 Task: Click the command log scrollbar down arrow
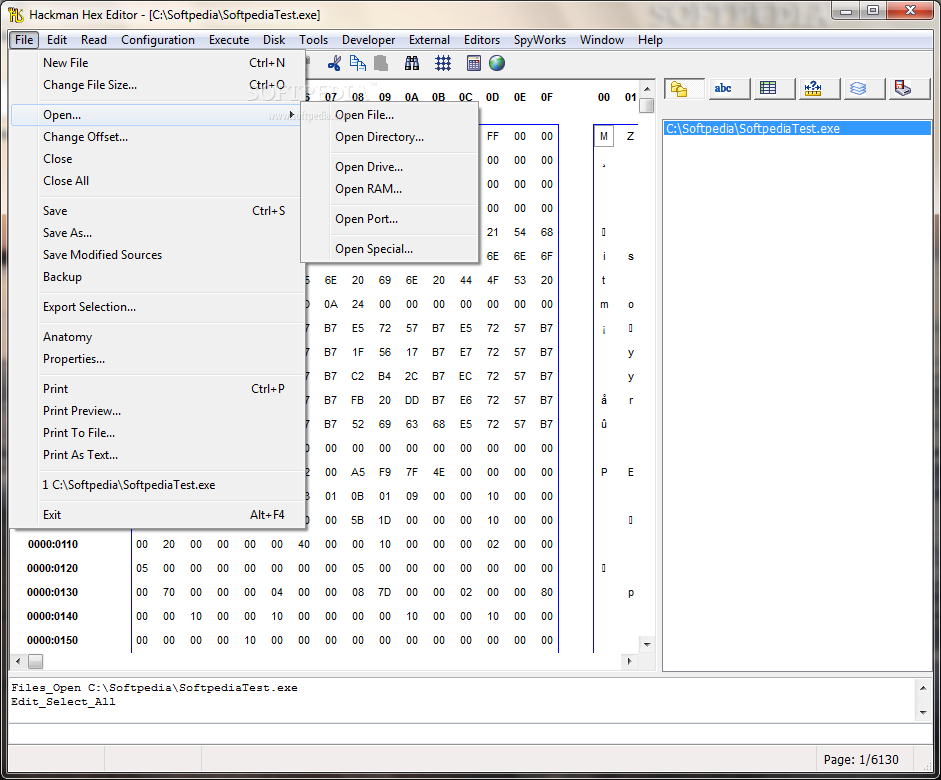pyautogui.click(x=923, y=713)
